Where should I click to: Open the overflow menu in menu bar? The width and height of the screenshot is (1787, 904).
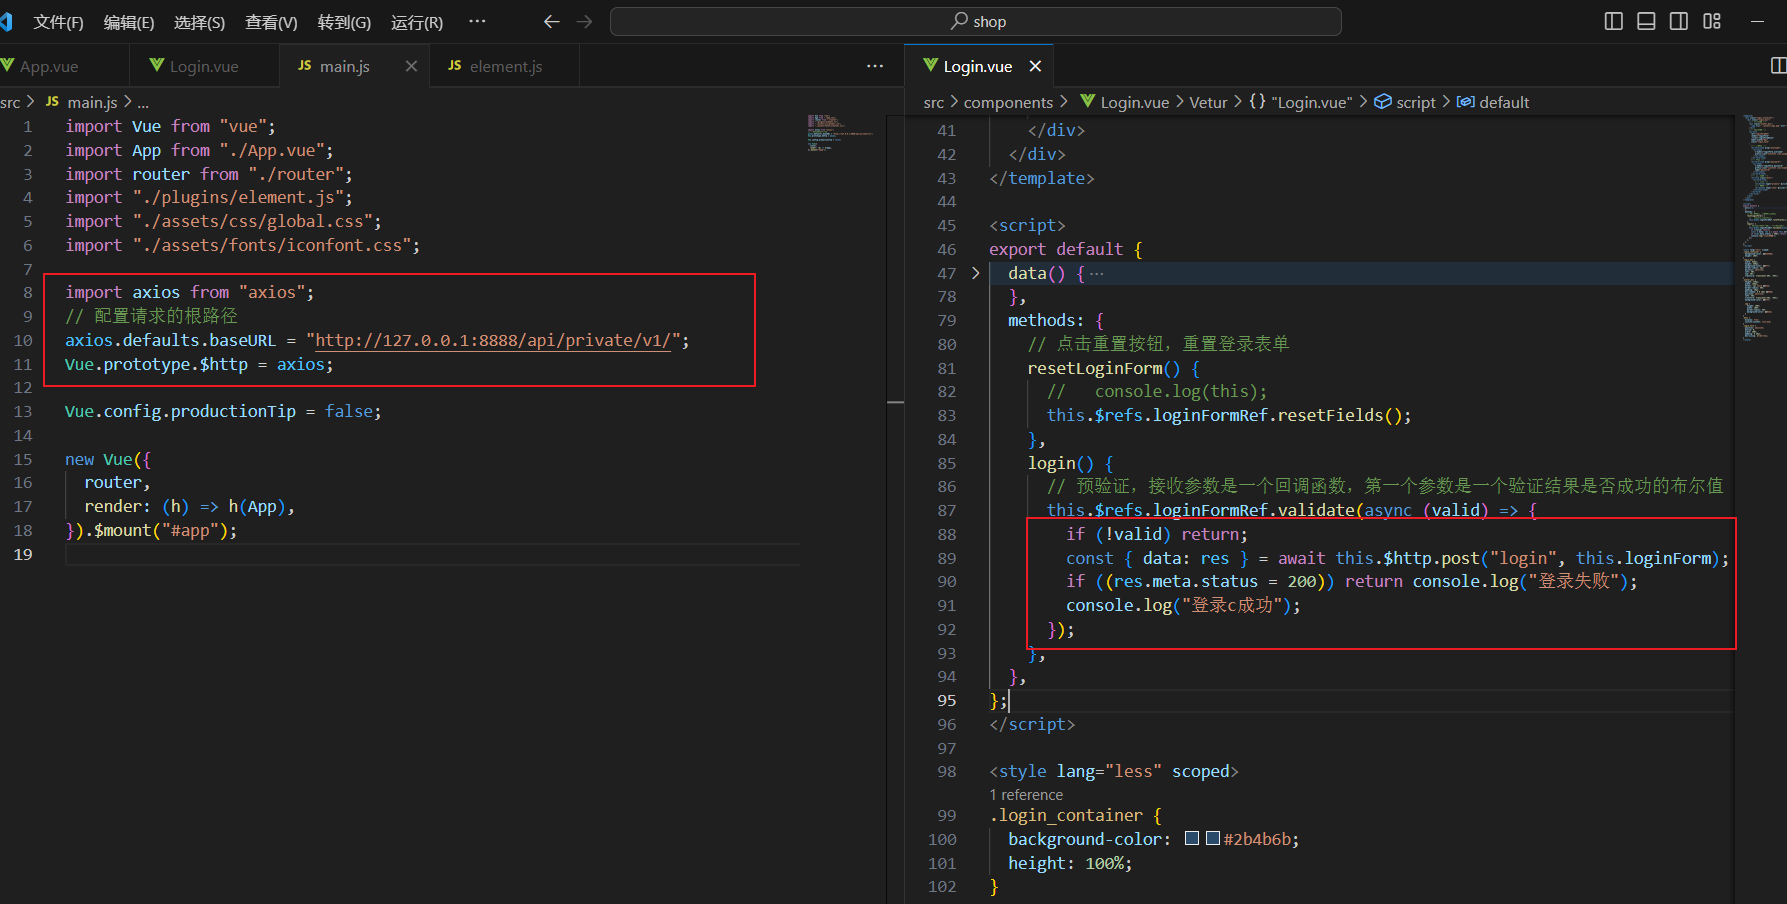[x=477, y=21]
